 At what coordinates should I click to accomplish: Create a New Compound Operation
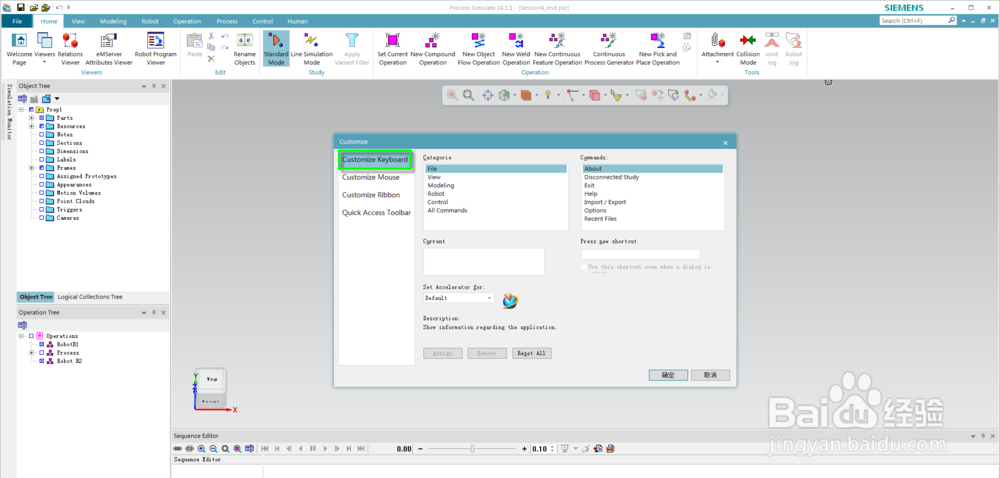click(433, 49)
